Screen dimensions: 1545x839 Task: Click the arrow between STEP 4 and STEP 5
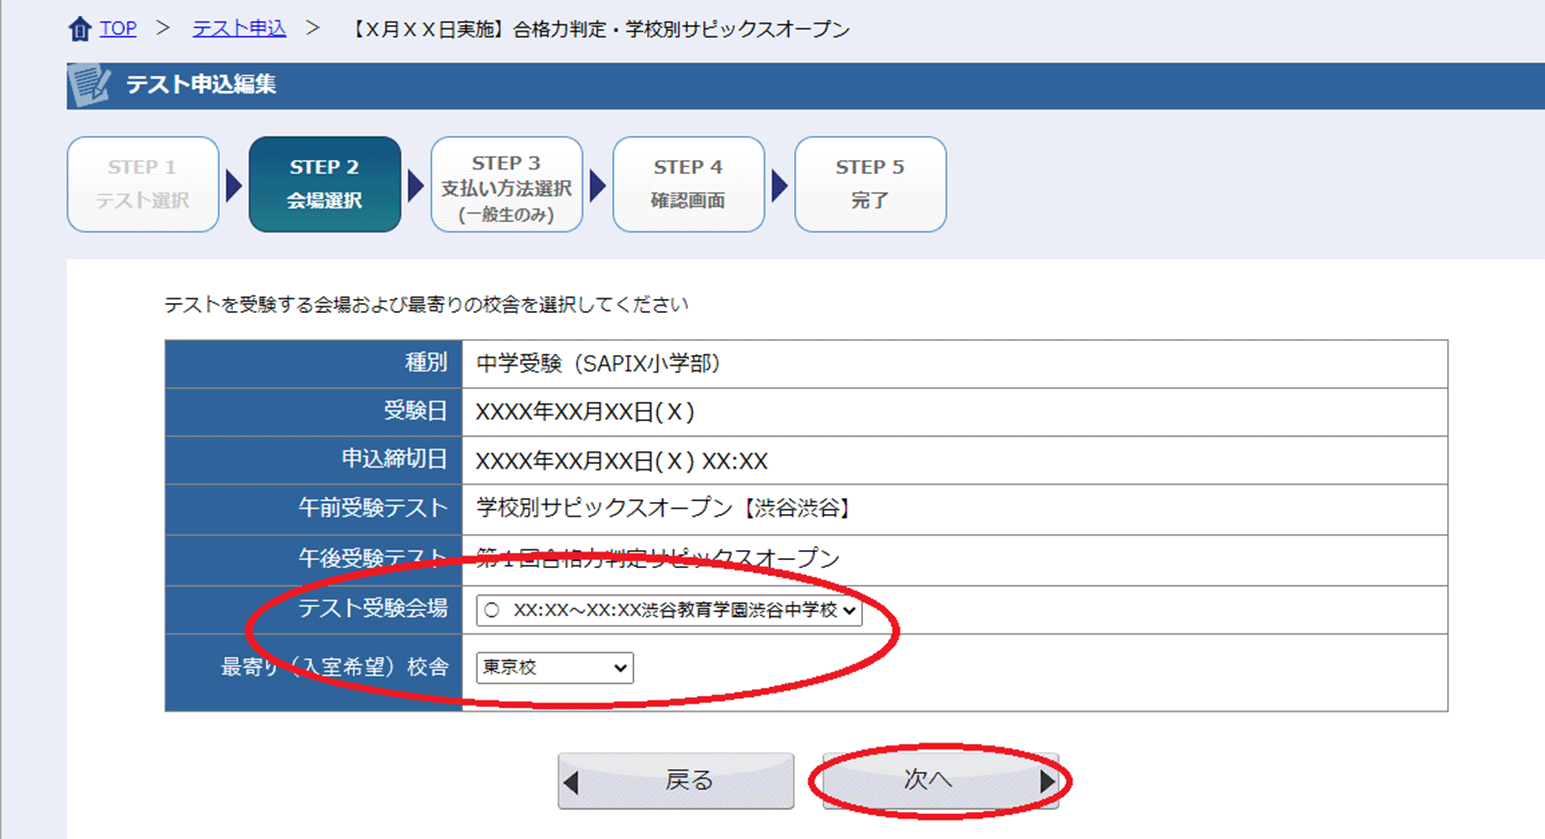[780, 186]
